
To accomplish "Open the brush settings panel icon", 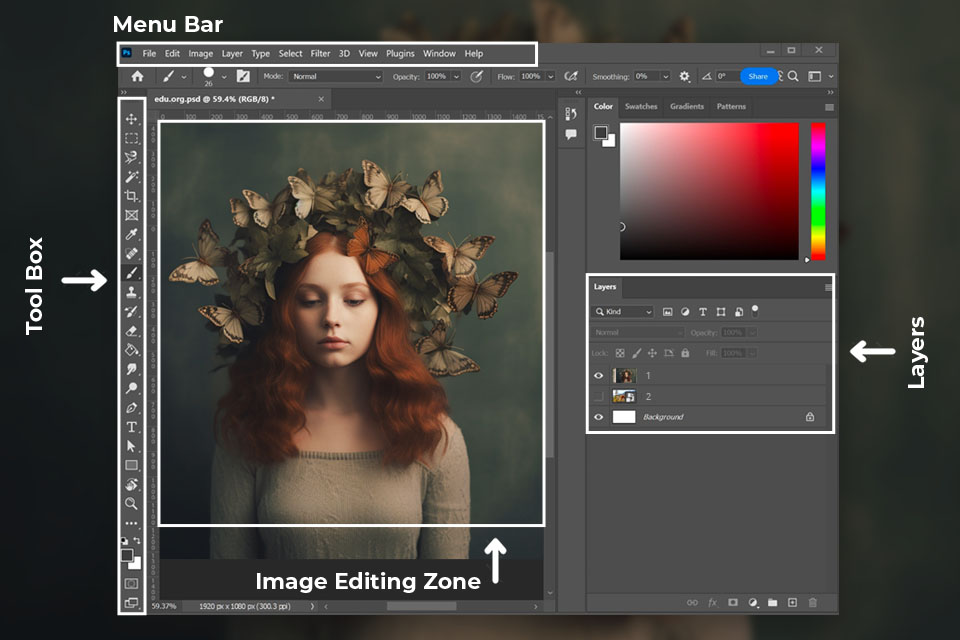I will (x=243, y=76).
